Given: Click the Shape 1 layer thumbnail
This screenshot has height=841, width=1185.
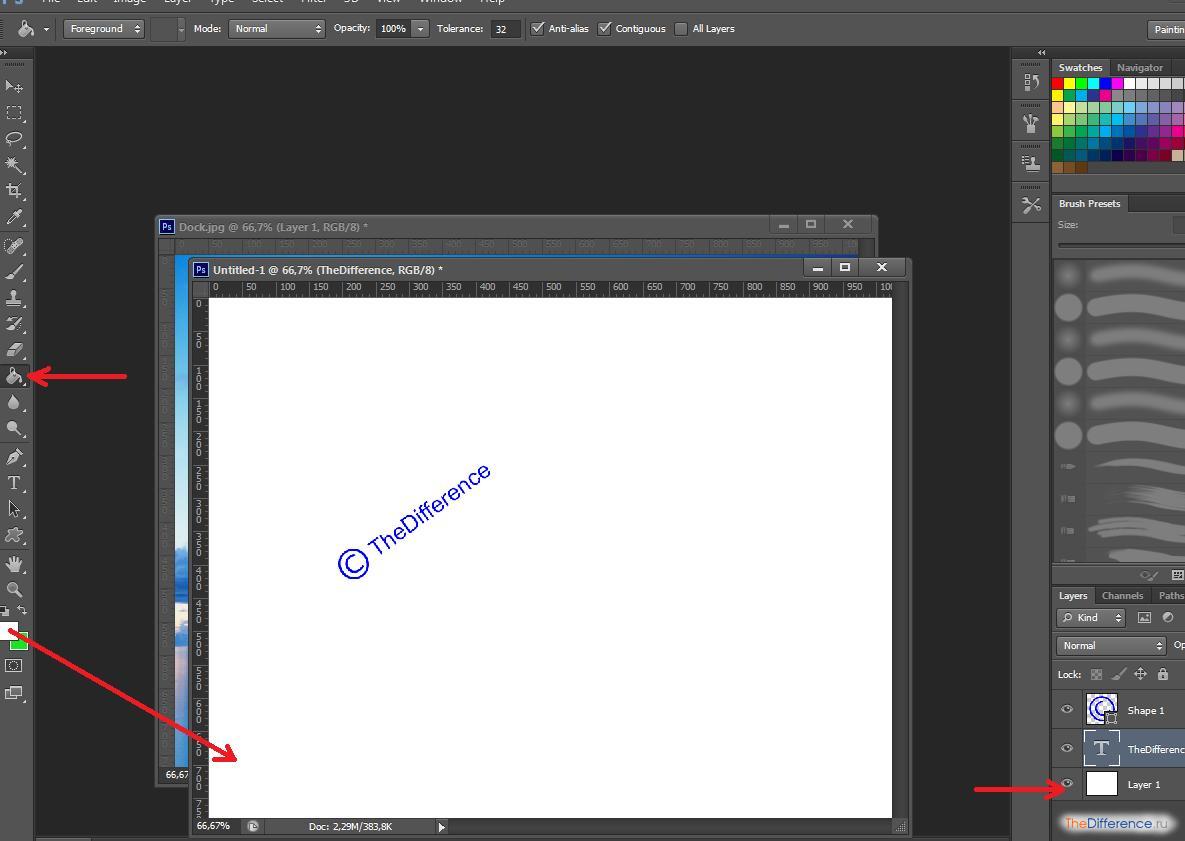Looking at the screenshot, I should click(x=1101, y=710).
